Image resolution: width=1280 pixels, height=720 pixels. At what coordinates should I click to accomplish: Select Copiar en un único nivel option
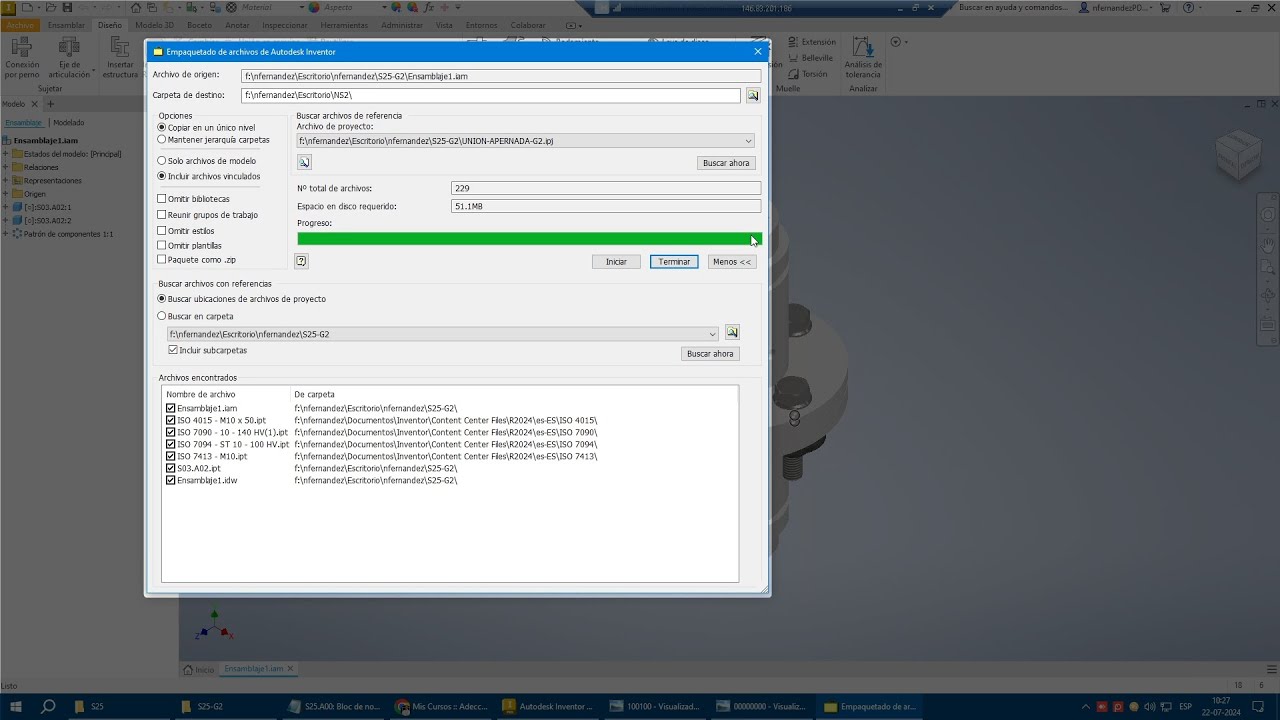point(162,128)
